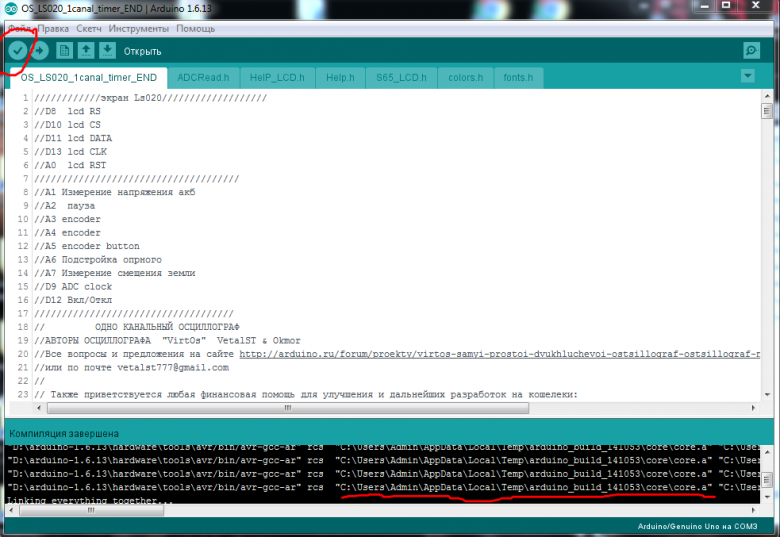Click the line '//A5 encoder button'
This screenshot has width=780, height=537.
click(x=87, y=246)
